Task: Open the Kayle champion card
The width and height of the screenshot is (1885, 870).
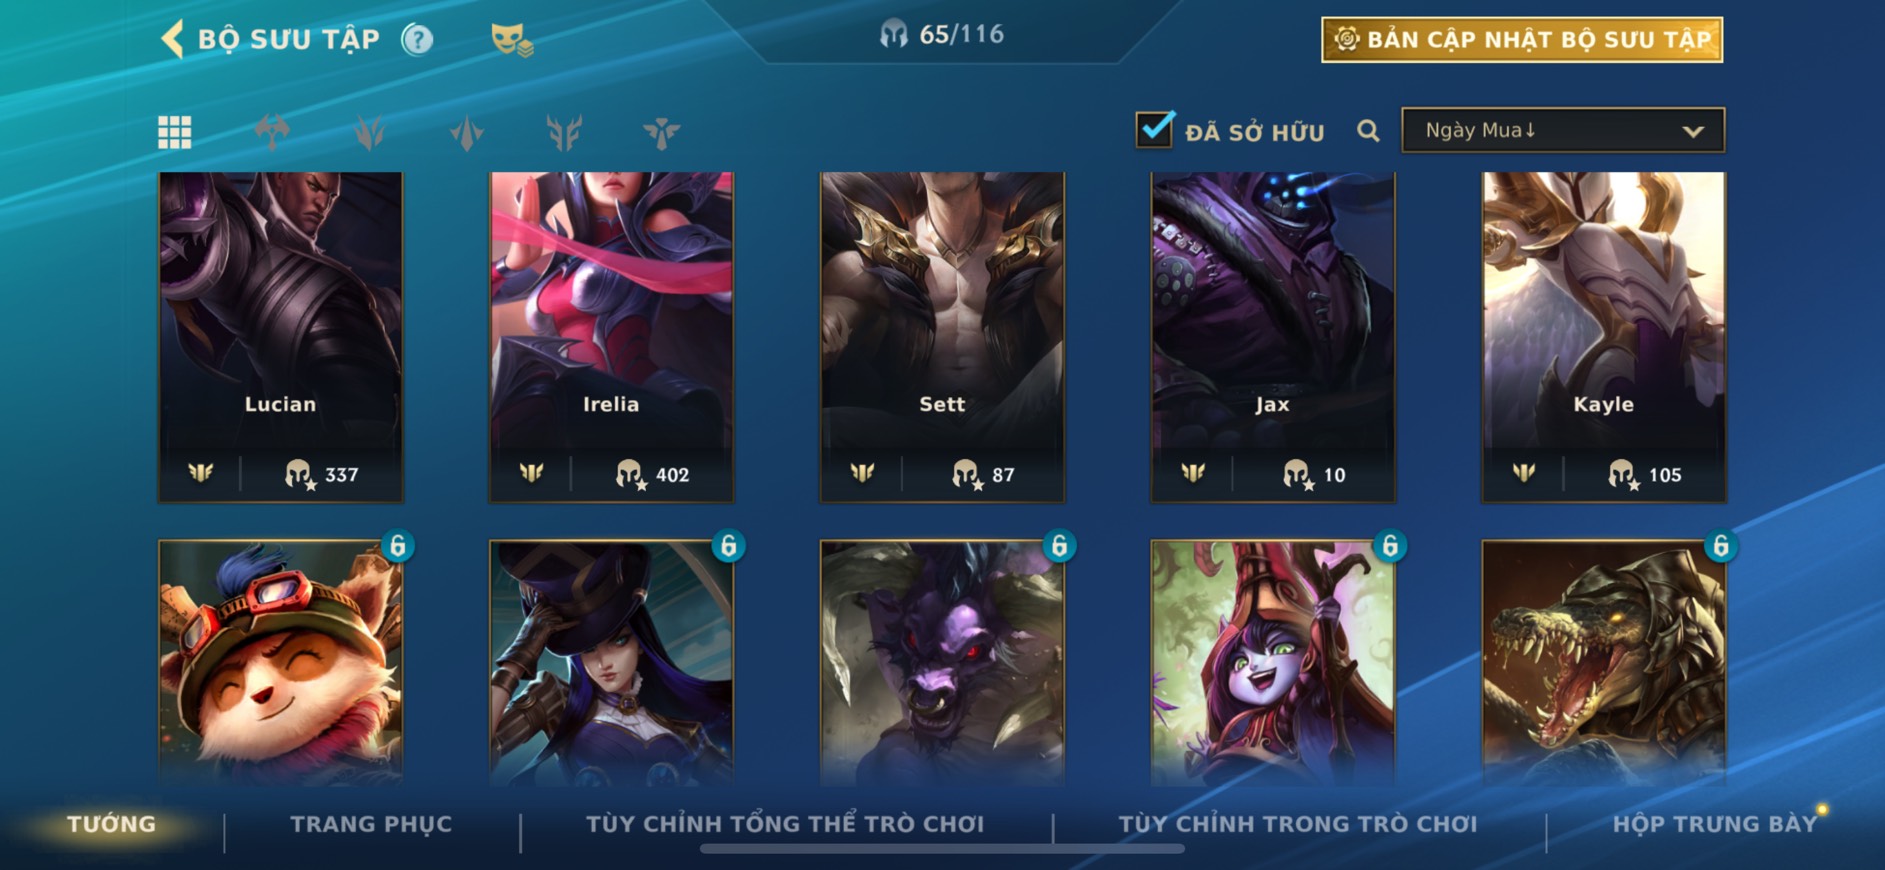Action: click(1603, 337)
